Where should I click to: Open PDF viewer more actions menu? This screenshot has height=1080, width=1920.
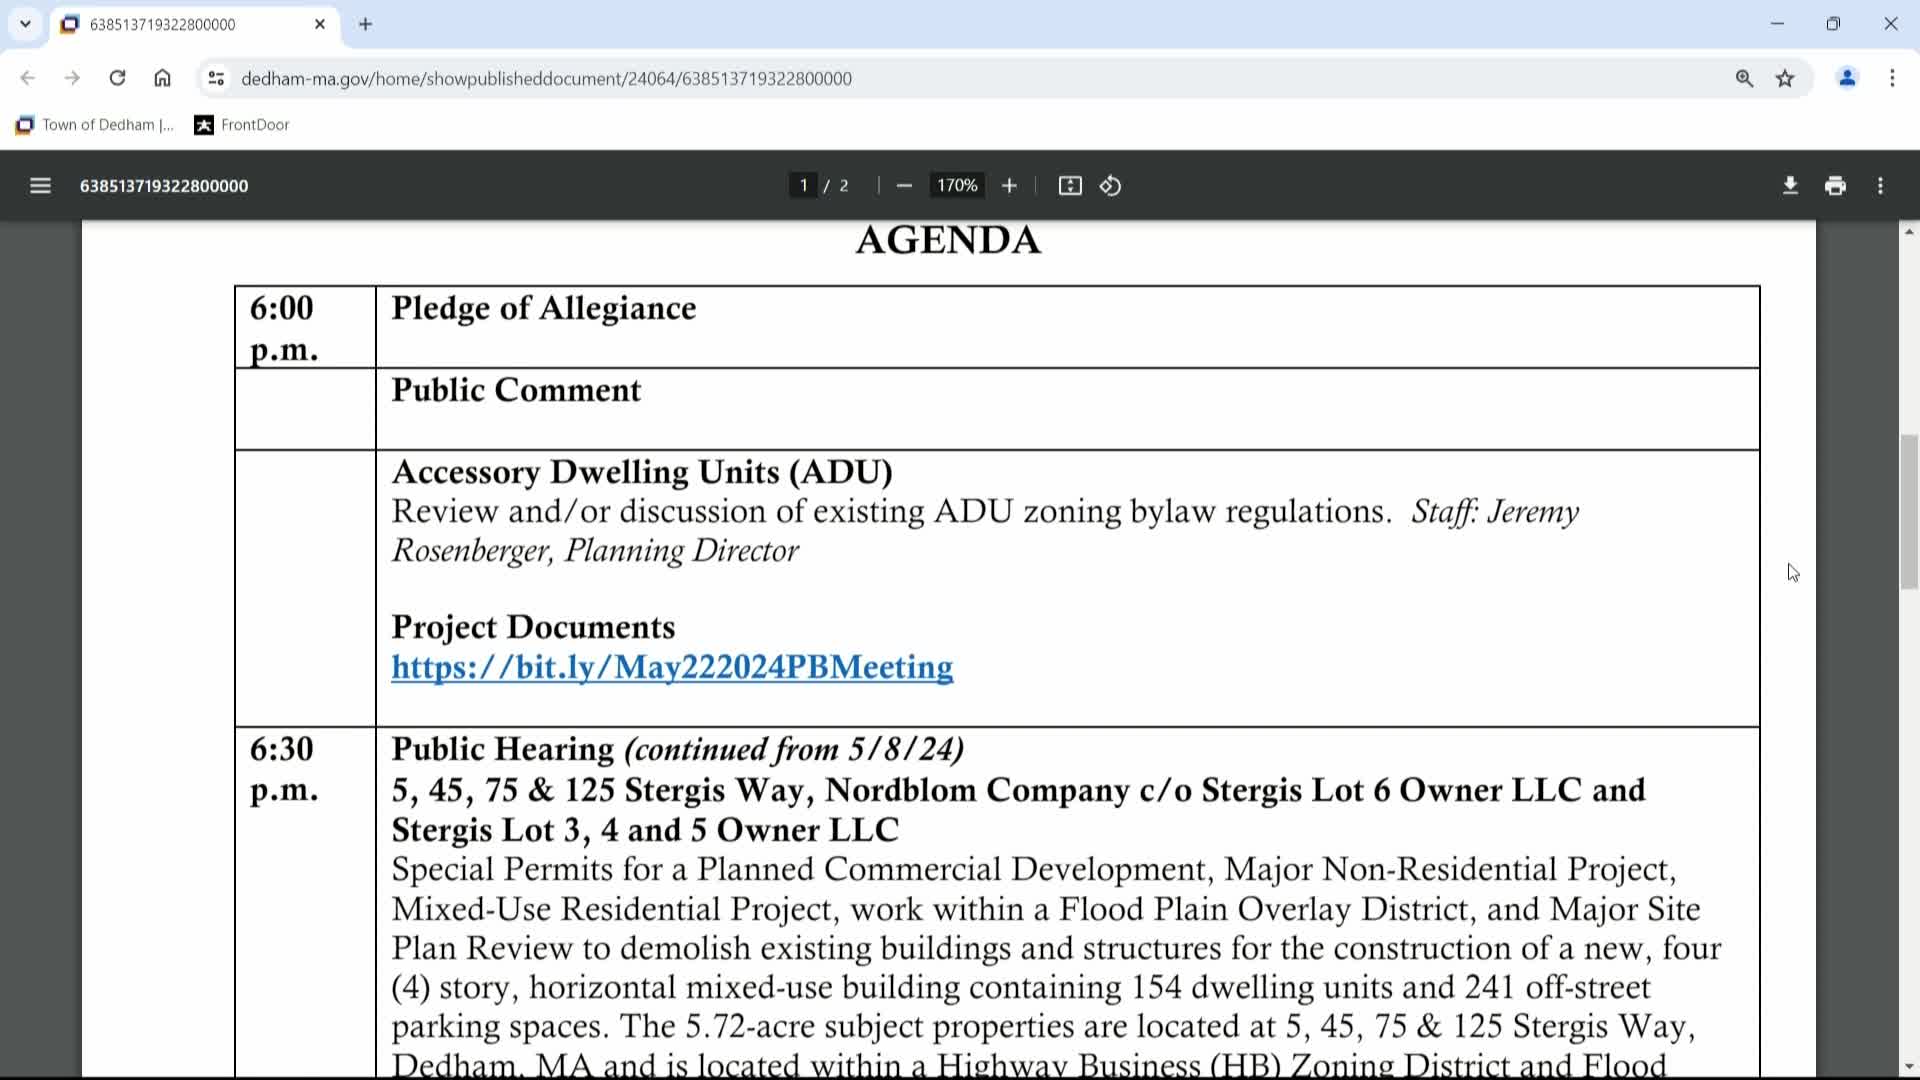[x=1880, y=186]
